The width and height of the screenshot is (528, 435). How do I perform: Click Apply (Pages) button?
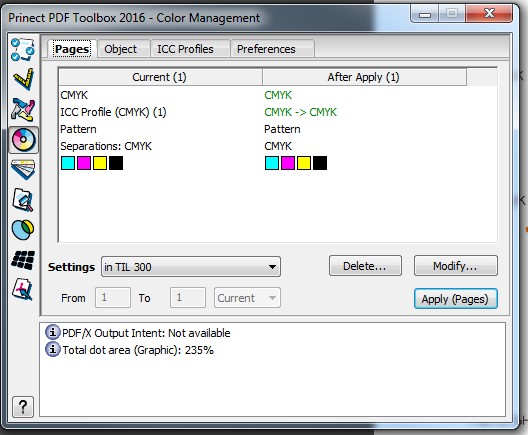click(456, 299)
